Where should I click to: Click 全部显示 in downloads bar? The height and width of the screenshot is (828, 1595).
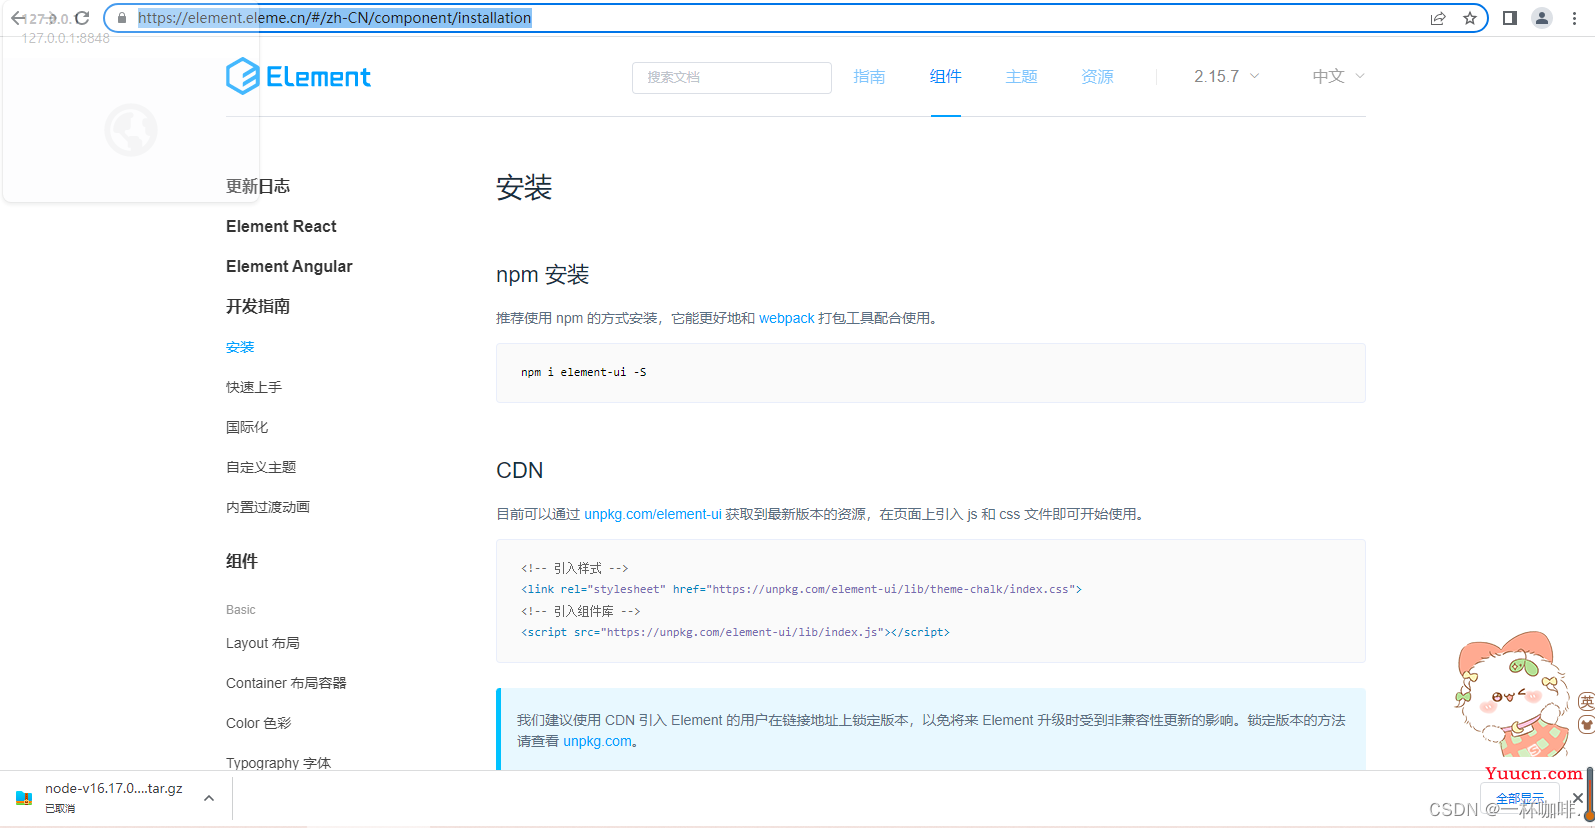point(1520,798)
